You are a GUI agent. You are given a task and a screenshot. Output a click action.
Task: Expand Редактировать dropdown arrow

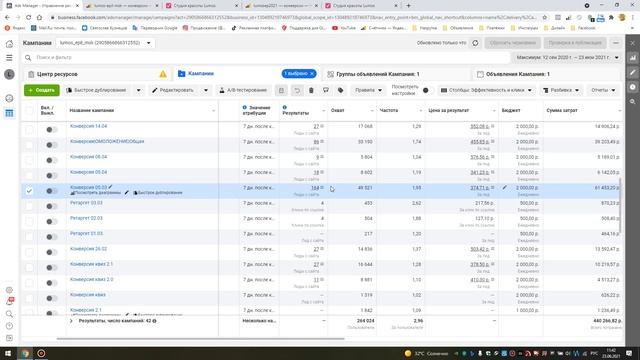coord(206,90)
